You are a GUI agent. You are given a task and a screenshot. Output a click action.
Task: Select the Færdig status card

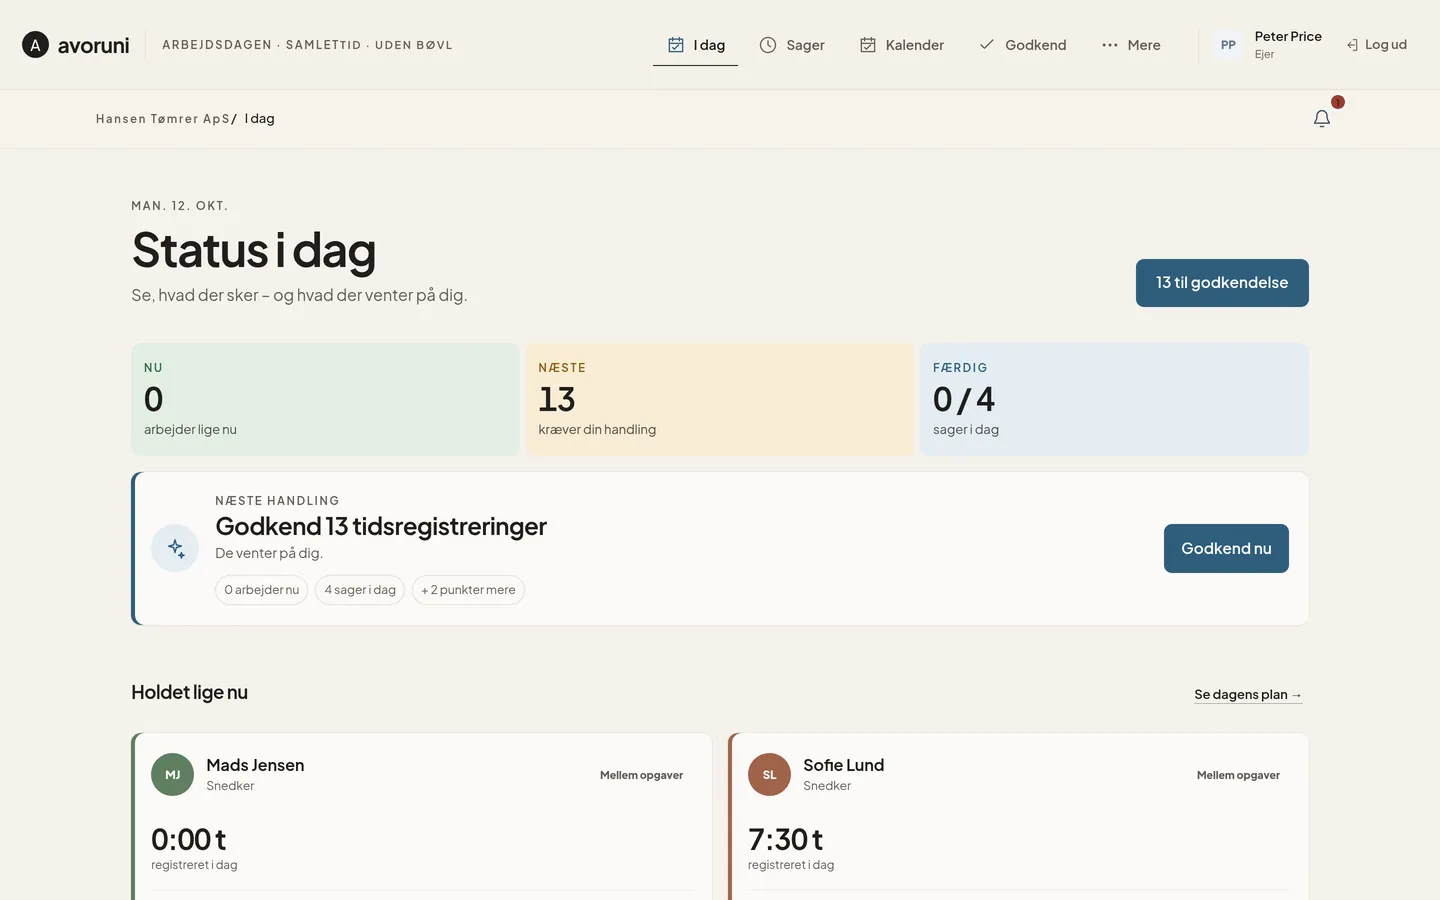(x=1114, y=399)
